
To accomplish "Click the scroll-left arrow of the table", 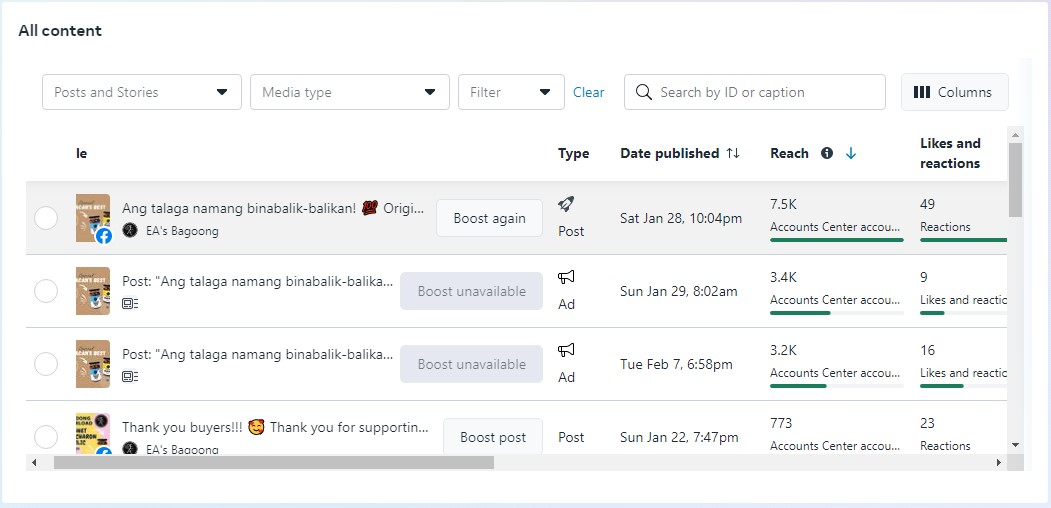I will click(x=34, y=462).
